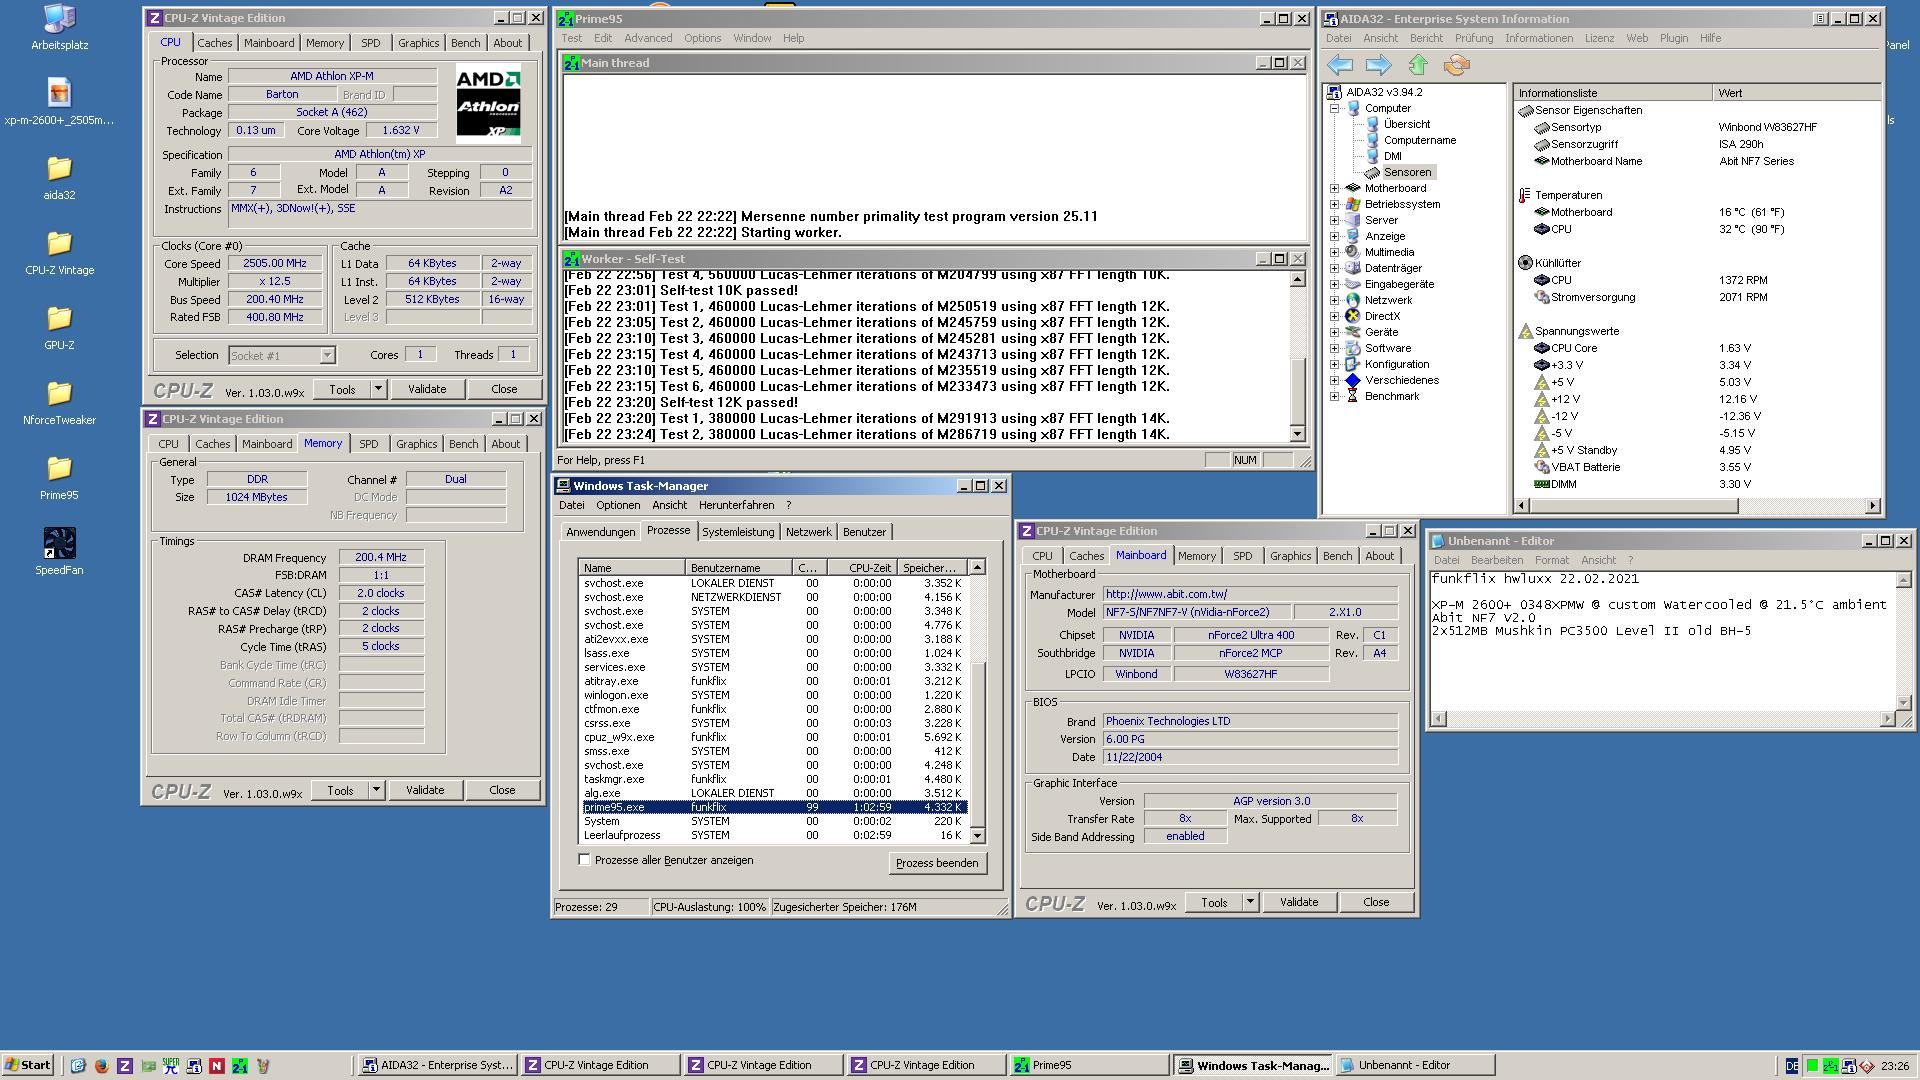Screen dimensions: 1920x1080
Task: Click Prime95 green tray icon
Action: coord(1830,1066)
